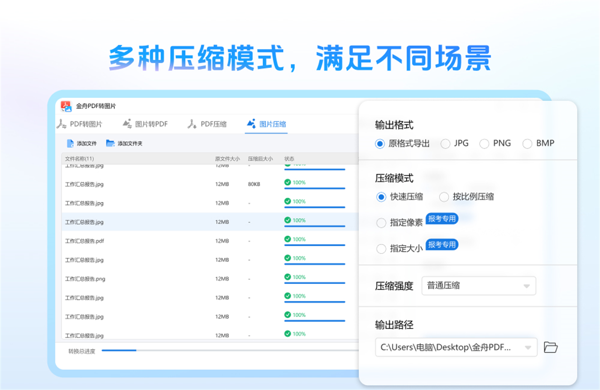Open the browse output folder icon

click(551, 347)
